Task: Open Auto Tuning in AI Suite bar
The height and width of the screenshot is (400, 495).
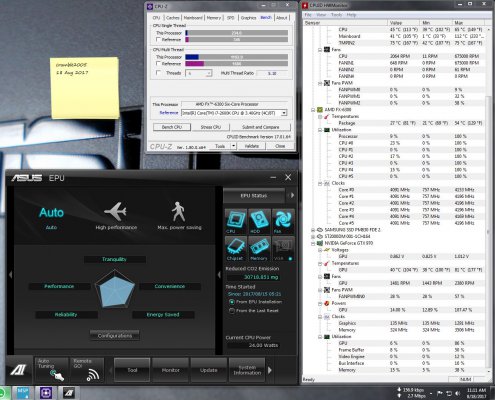Action: pyautogui.click(x=51, y=370)
